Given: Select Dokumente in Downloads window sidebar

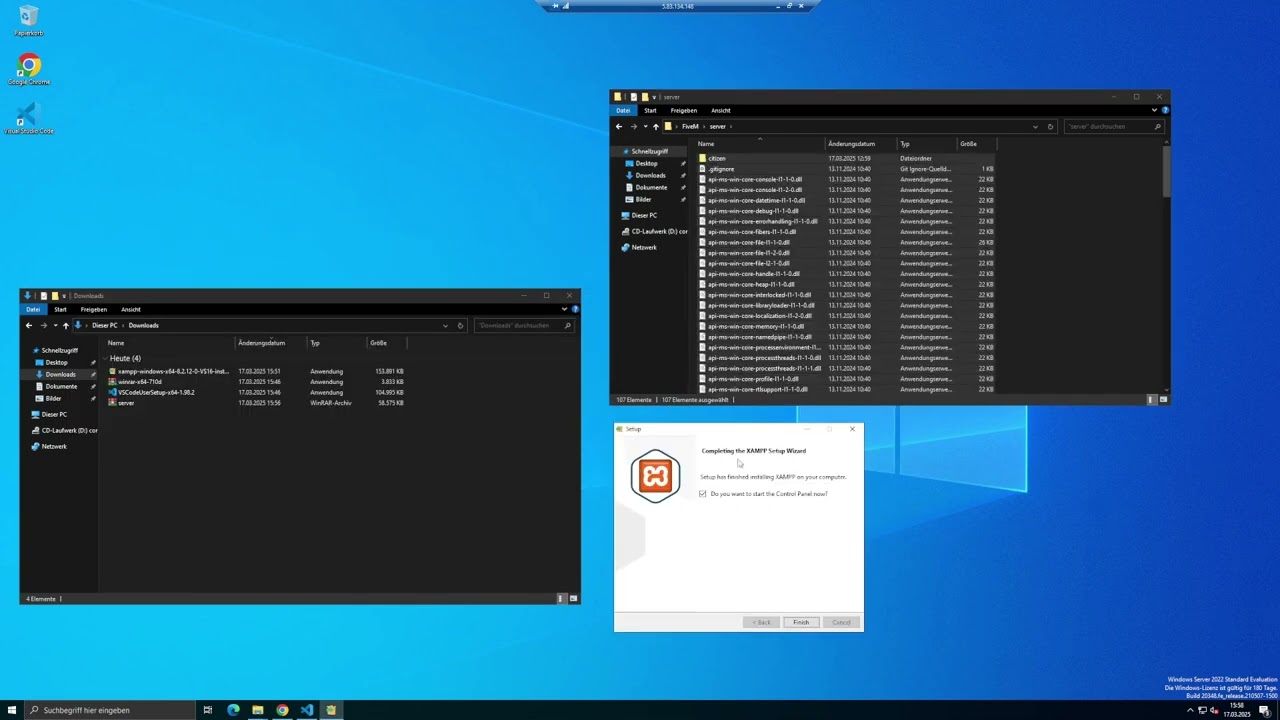Looking at the screenshot, I should click(61, 386).
